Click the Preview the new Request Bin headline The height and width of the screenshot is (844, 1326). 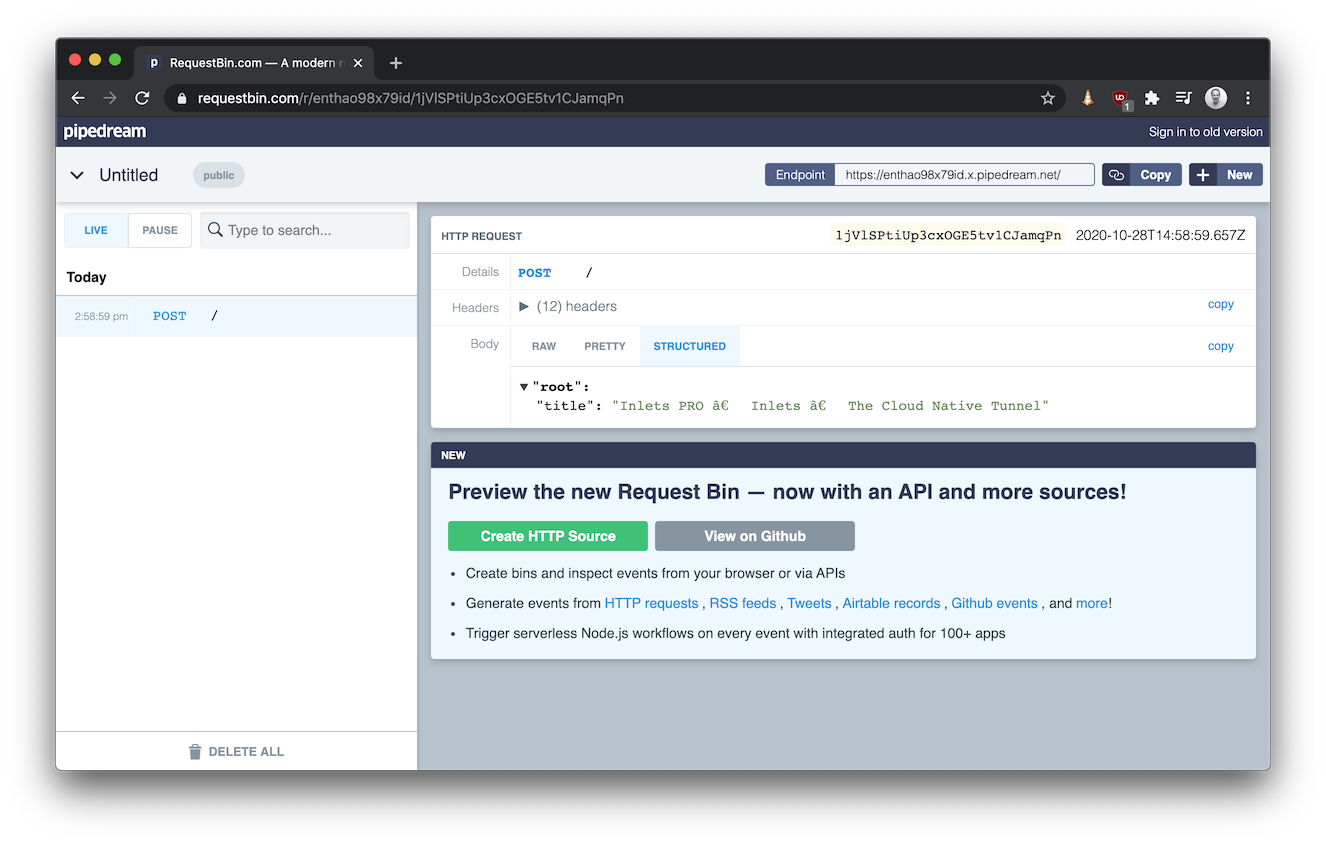point(787,492)
